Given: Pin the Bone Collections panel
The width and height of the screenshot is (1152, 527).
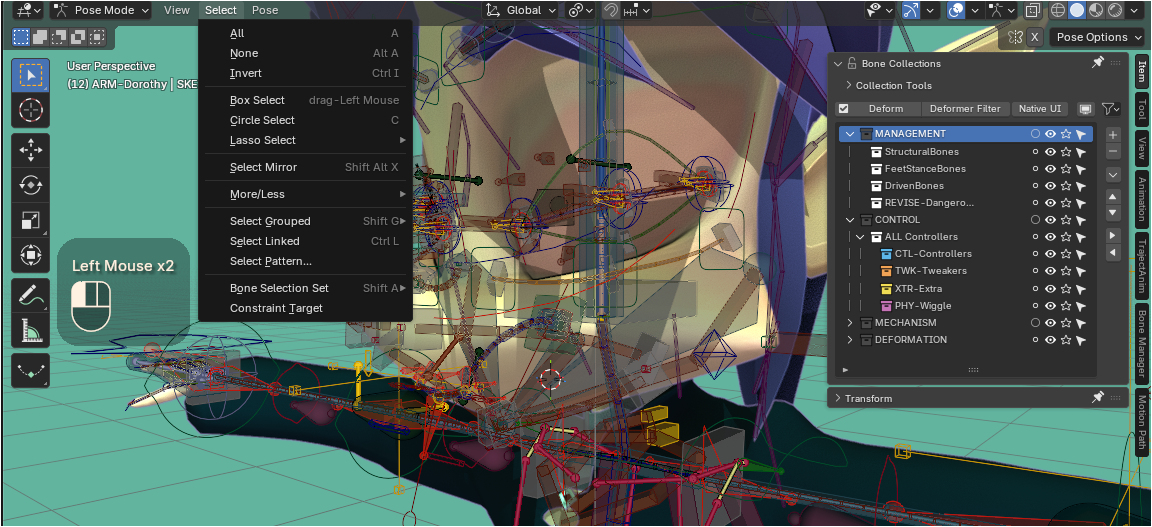Looking at the screenshot, I should (1098, 63).
